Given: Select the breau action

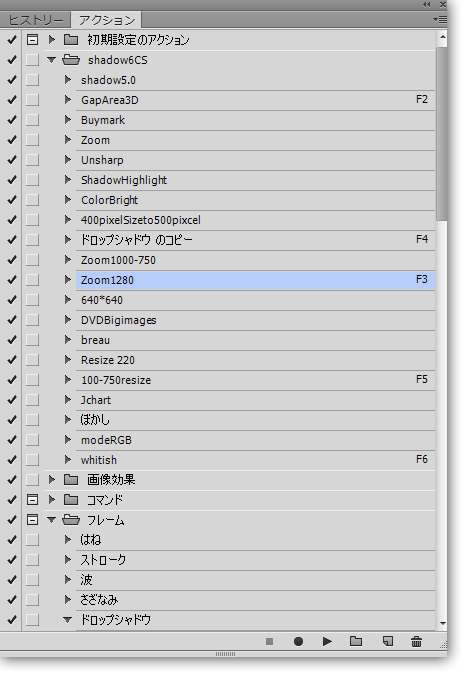Looking at the screenshot, I should pyautogui.click(x=255, y=340).
